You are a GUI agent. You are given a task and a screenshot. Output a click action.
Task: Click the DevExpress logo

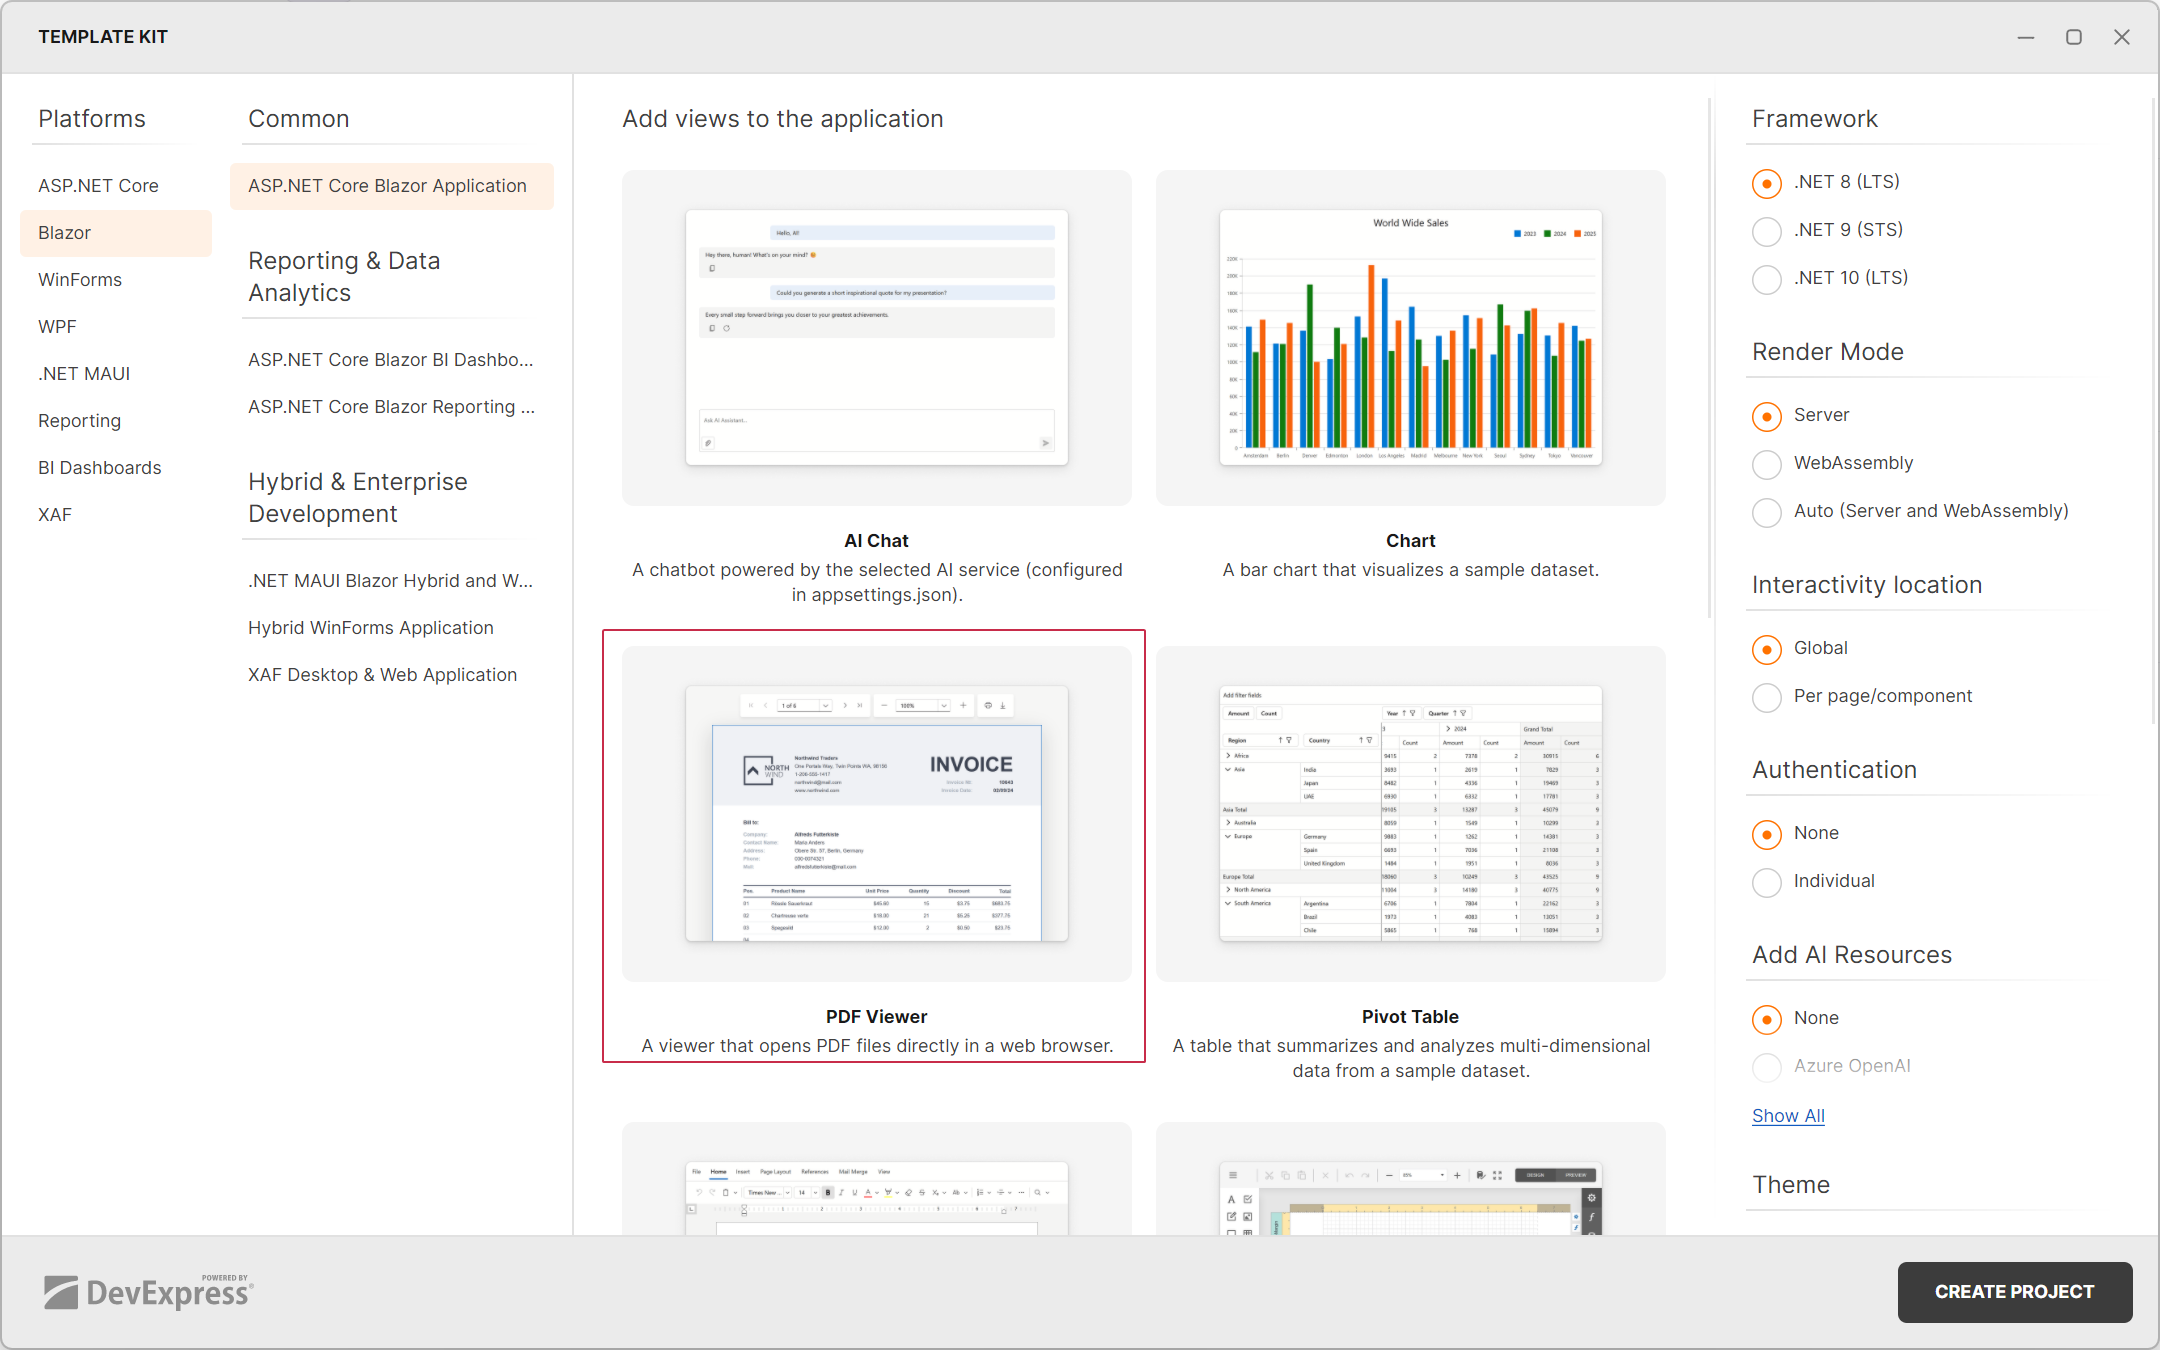[148, 1292]
